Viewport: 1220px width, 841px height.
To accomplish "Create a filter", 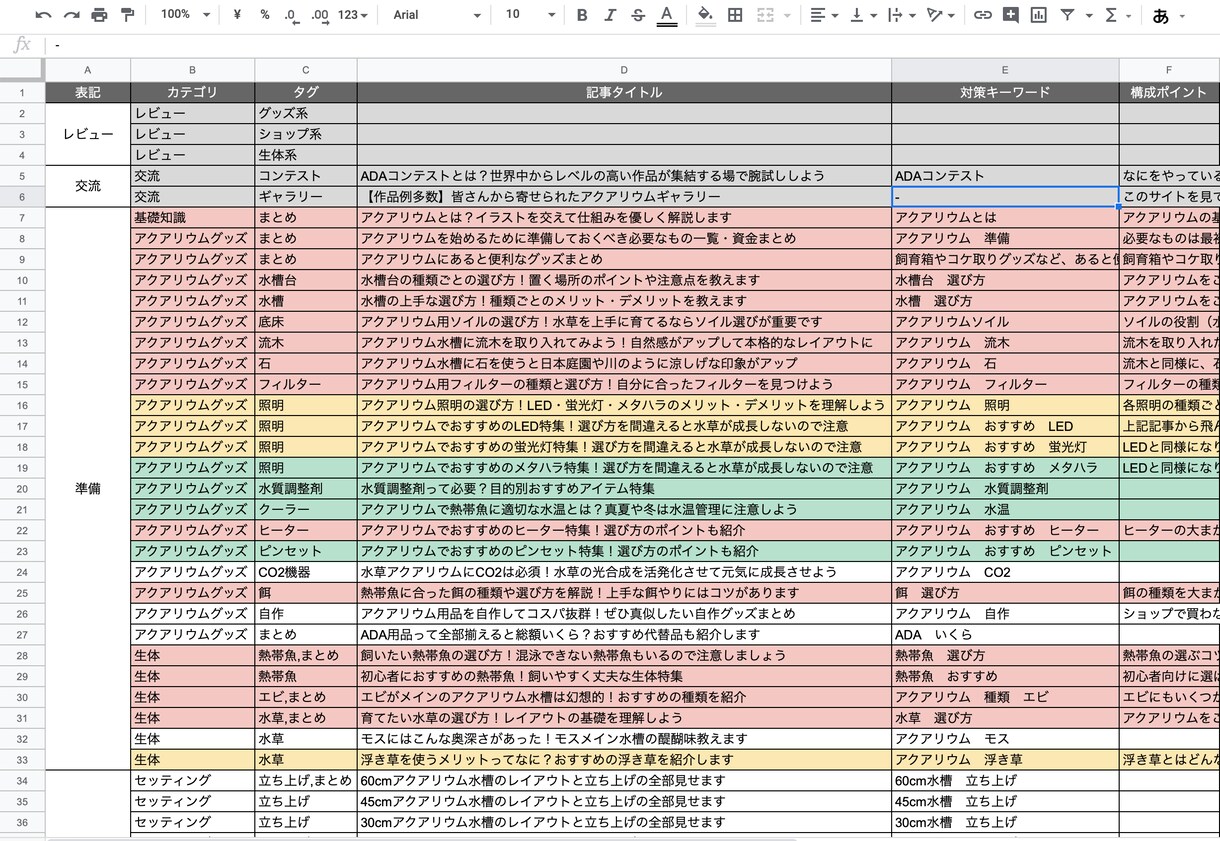I will [x=1067, y=15].
